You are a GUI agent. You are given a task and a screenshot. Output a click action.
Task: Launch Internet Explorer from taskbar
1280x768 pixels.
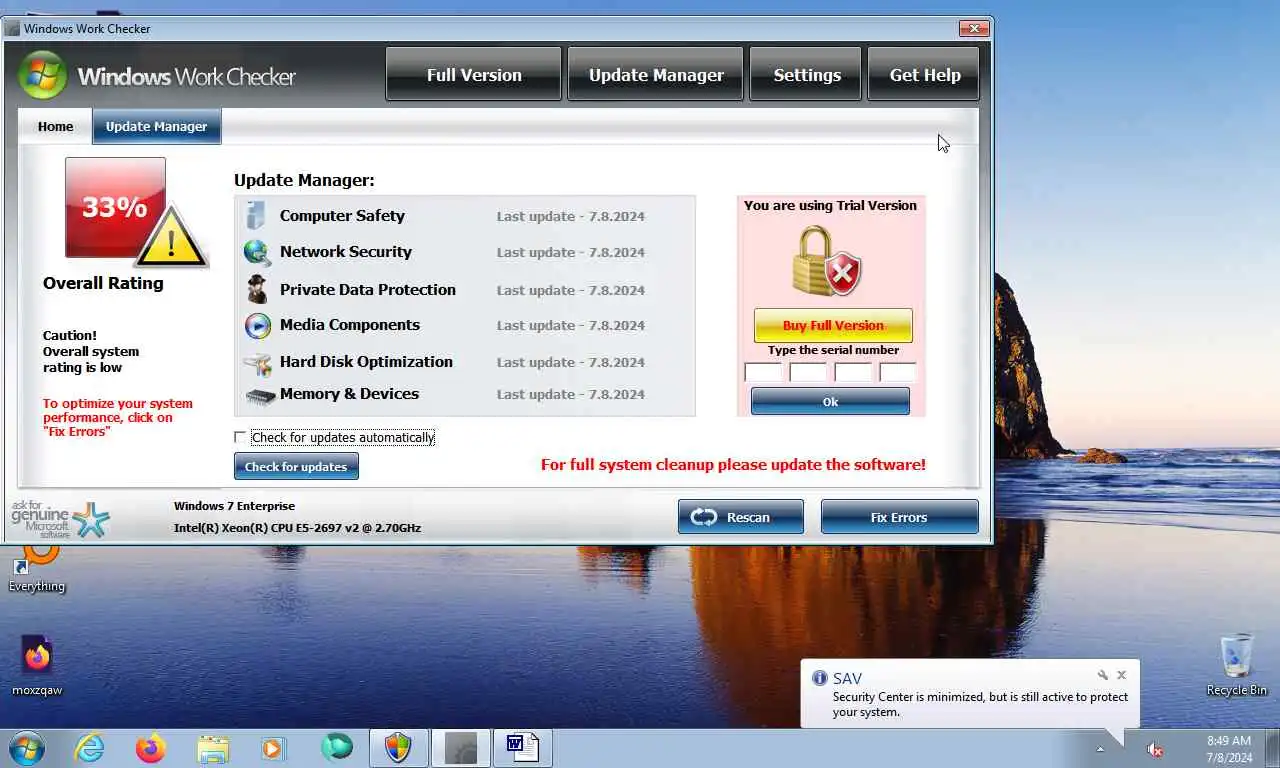89,748
